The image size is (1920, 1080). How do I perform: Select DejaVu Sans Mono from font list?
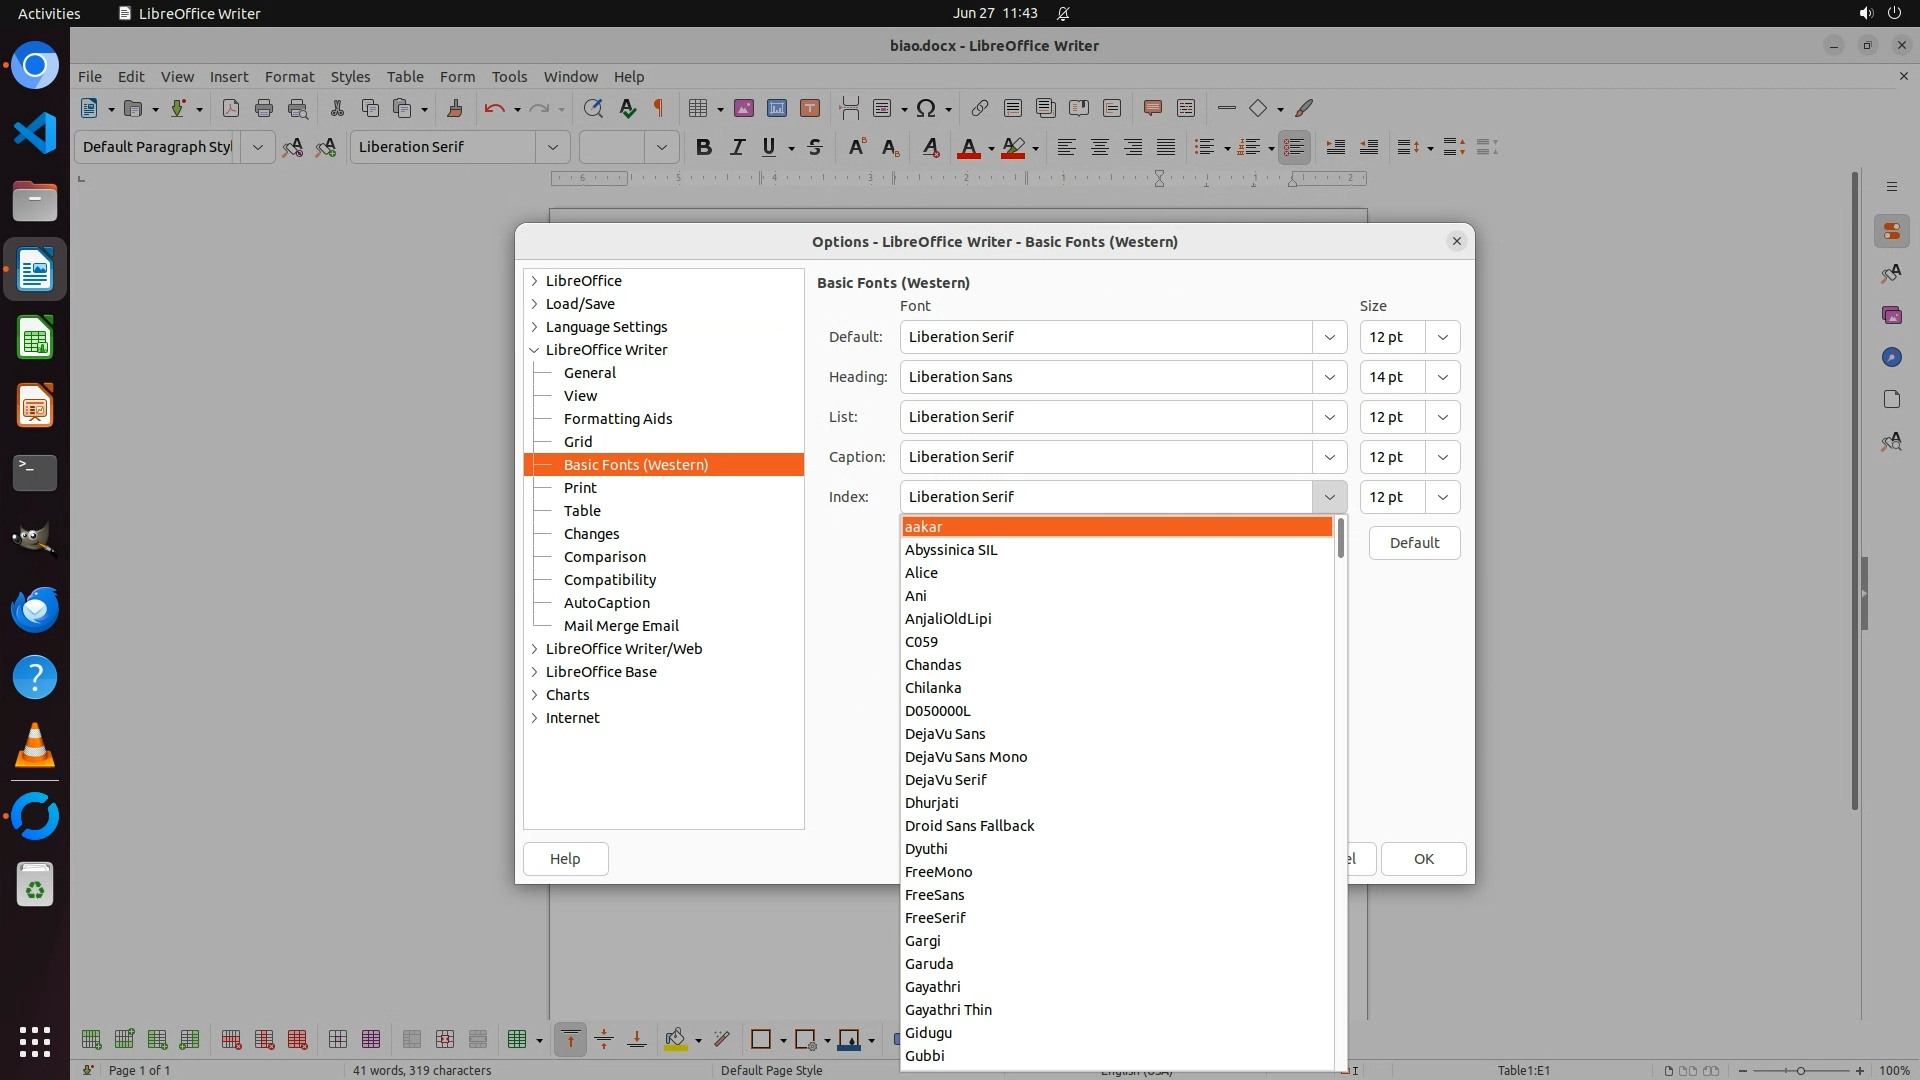coord(966,757)
